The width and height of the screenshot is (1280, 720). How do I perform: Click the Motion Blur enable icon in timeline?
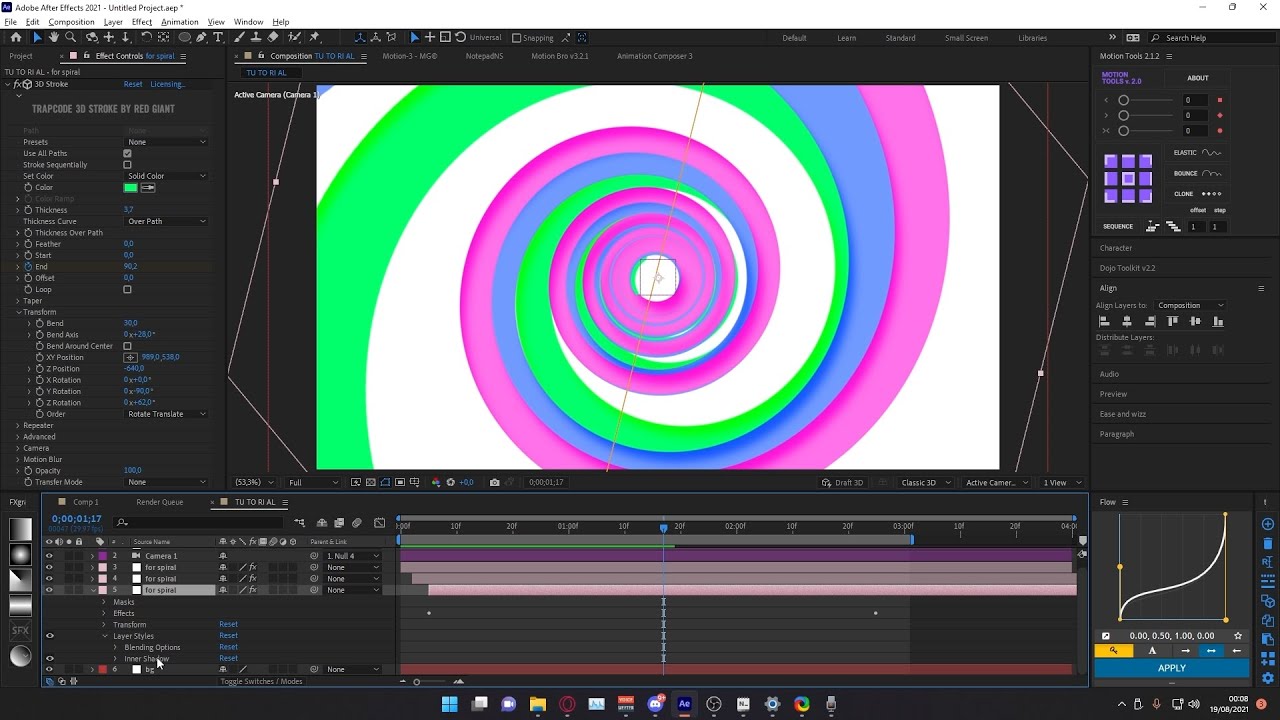[x=357, y=522]
